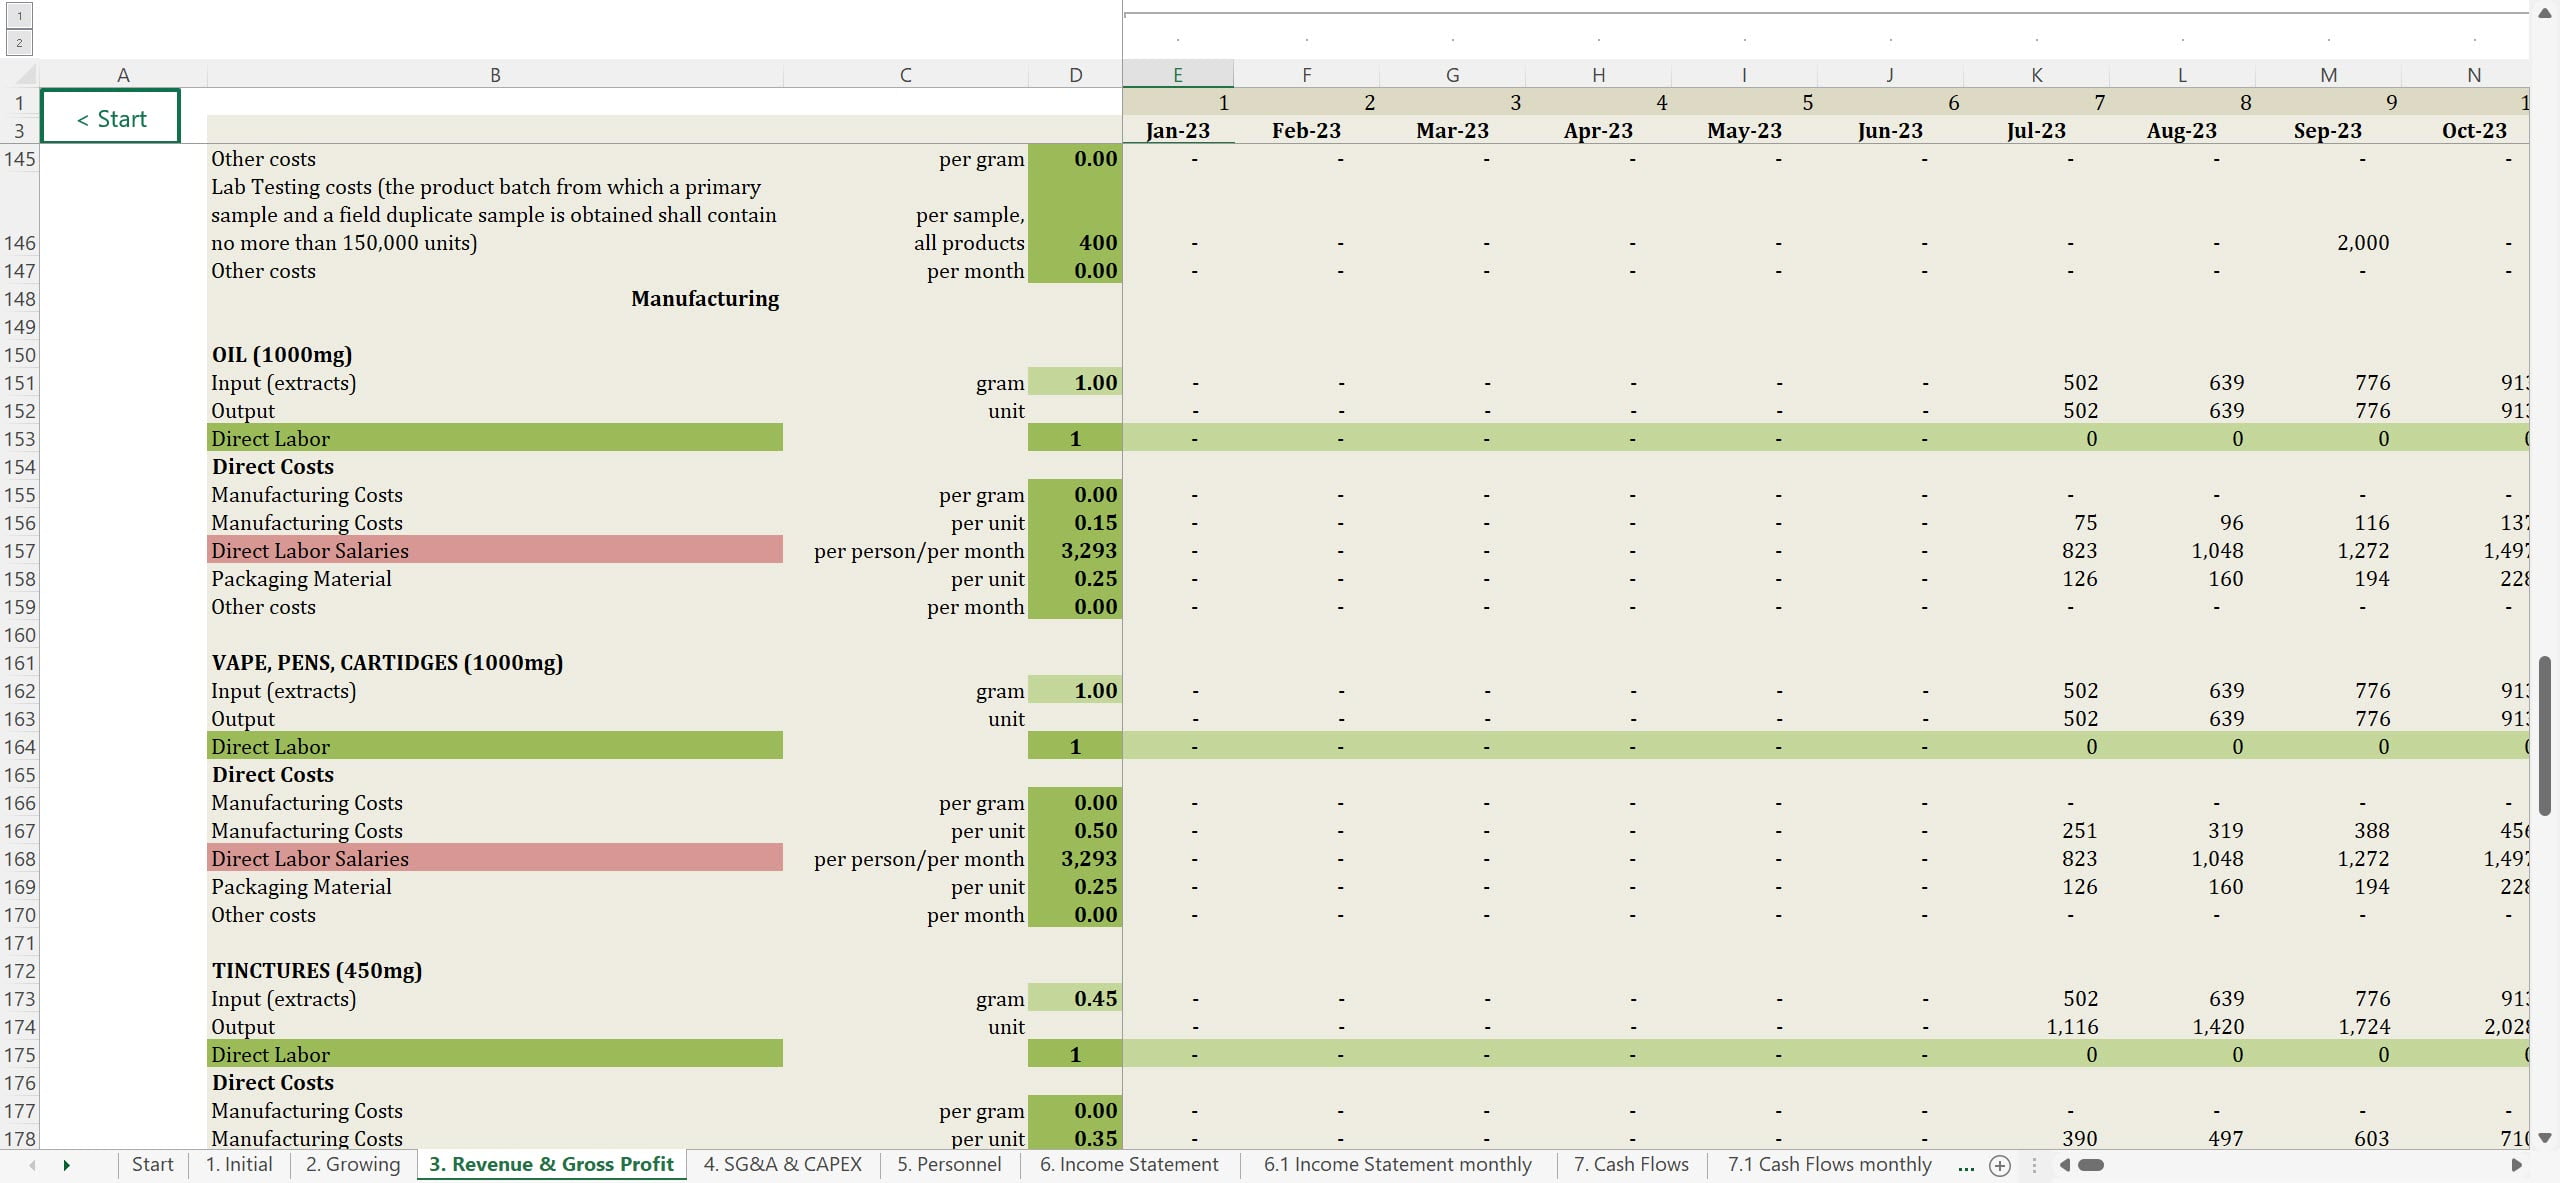
Task: Click the add new sheet plus icon
Action: pyautogui.click(x=2000, y=1165)
